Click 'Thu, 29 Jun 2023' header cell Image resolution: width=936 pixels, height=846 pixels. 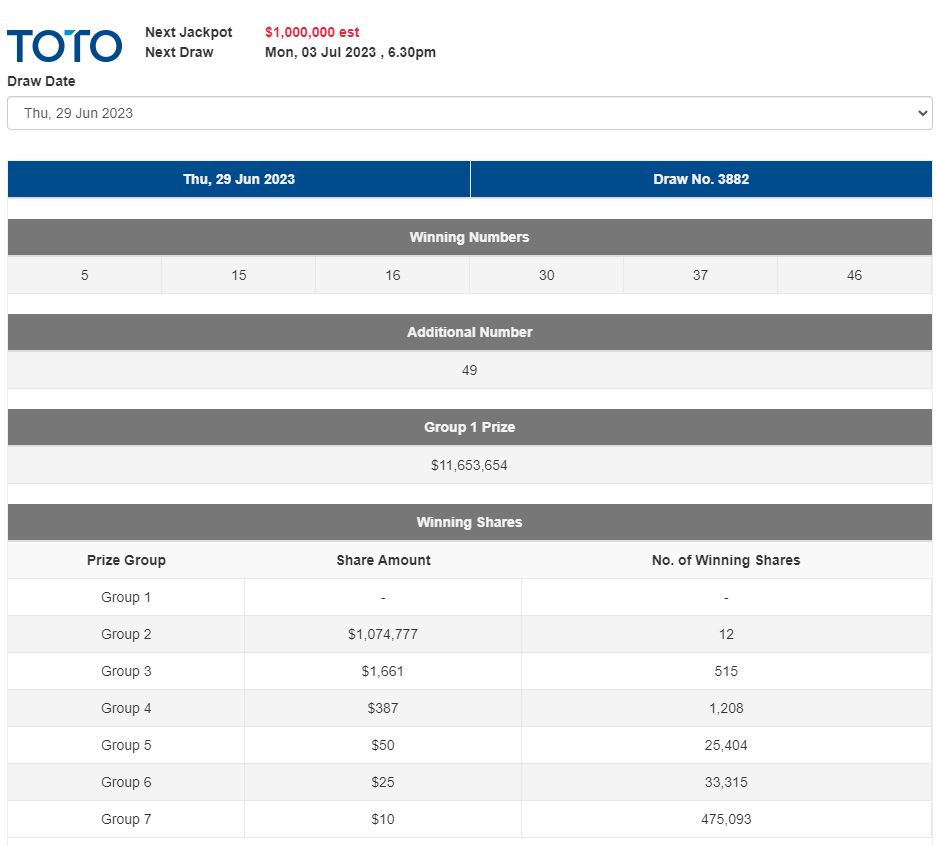coord(239,179)
